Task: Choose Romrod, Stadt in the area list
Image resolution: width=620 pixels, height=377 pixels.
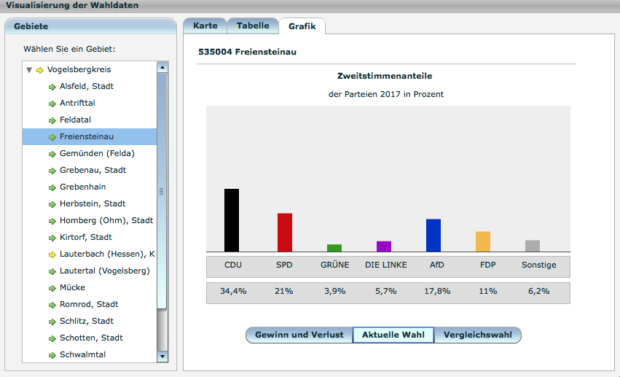Action: [x=89, y=304]
